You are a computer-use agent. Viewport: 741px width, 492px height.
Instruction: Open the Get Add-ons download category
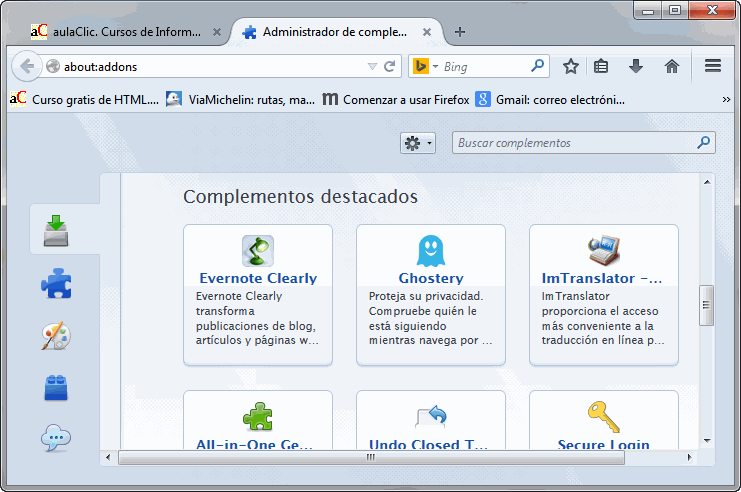[56, 231]
